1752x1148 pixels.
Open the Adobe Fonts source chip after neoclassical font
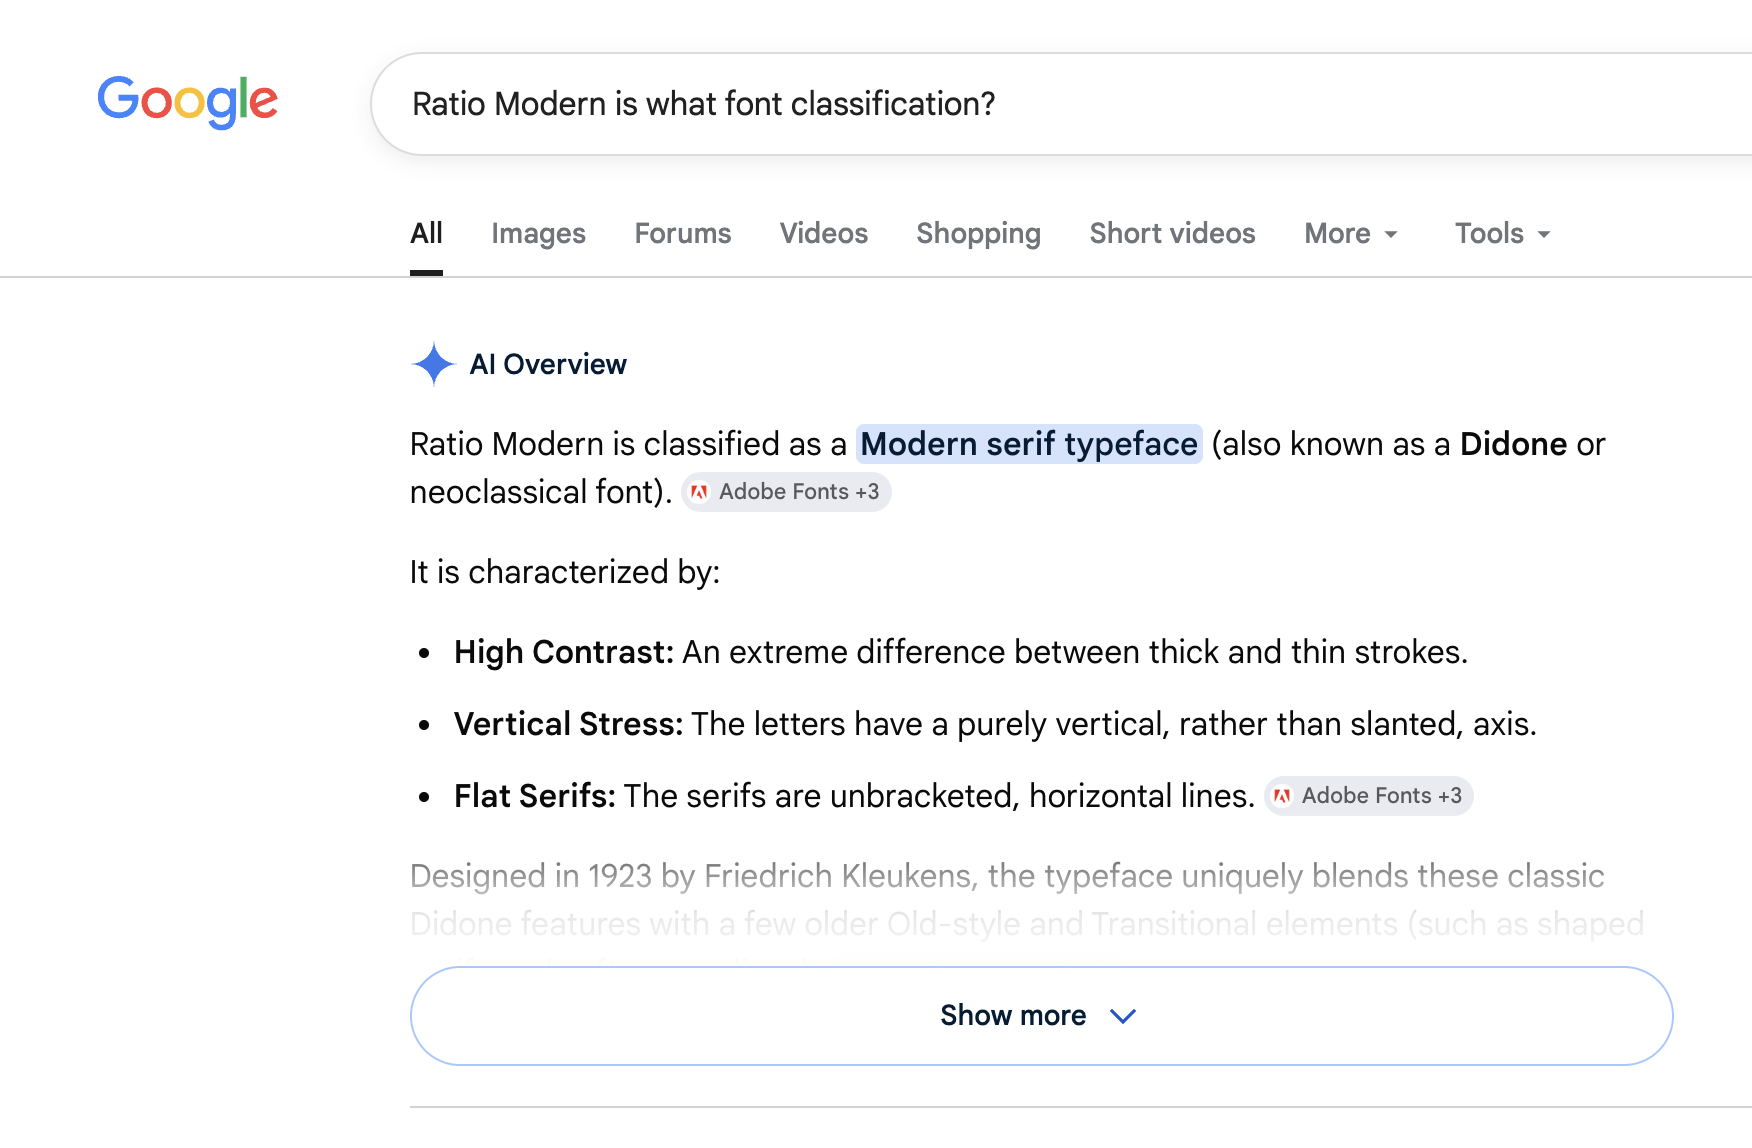pos(786,492)
